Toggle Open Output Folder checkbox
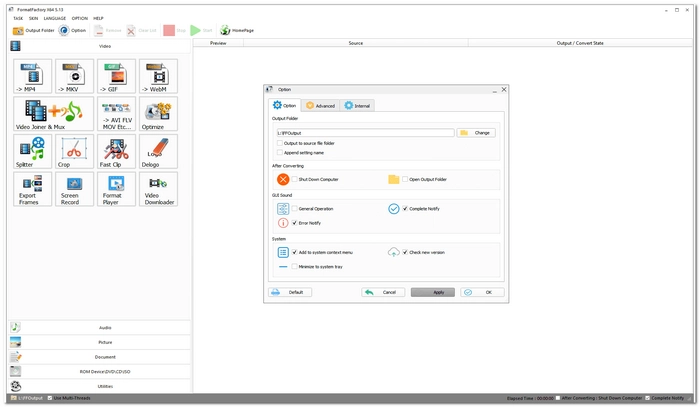The height and width of the screenshot is (407, 700). point(405,179)
